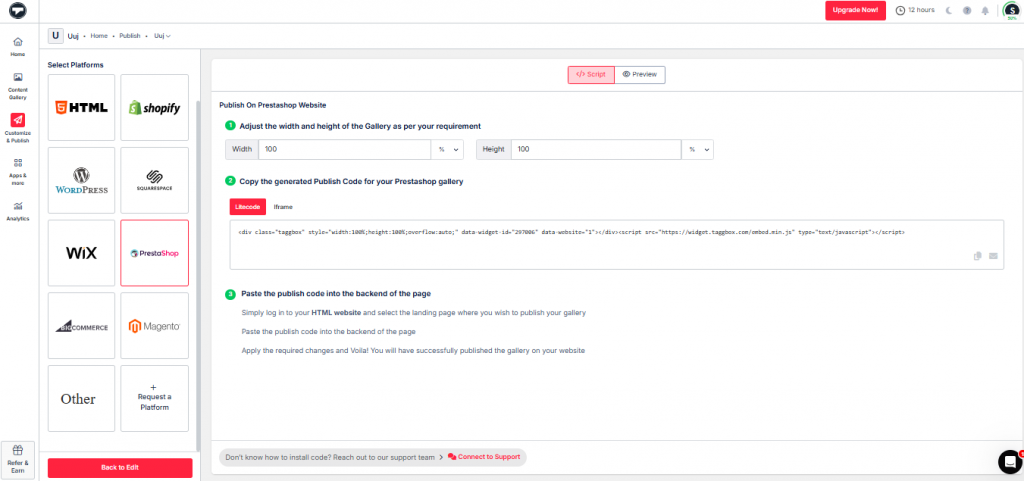Click the 12 hours clock indicator
Screen dimensions: 1024x481
coord(915,10)
